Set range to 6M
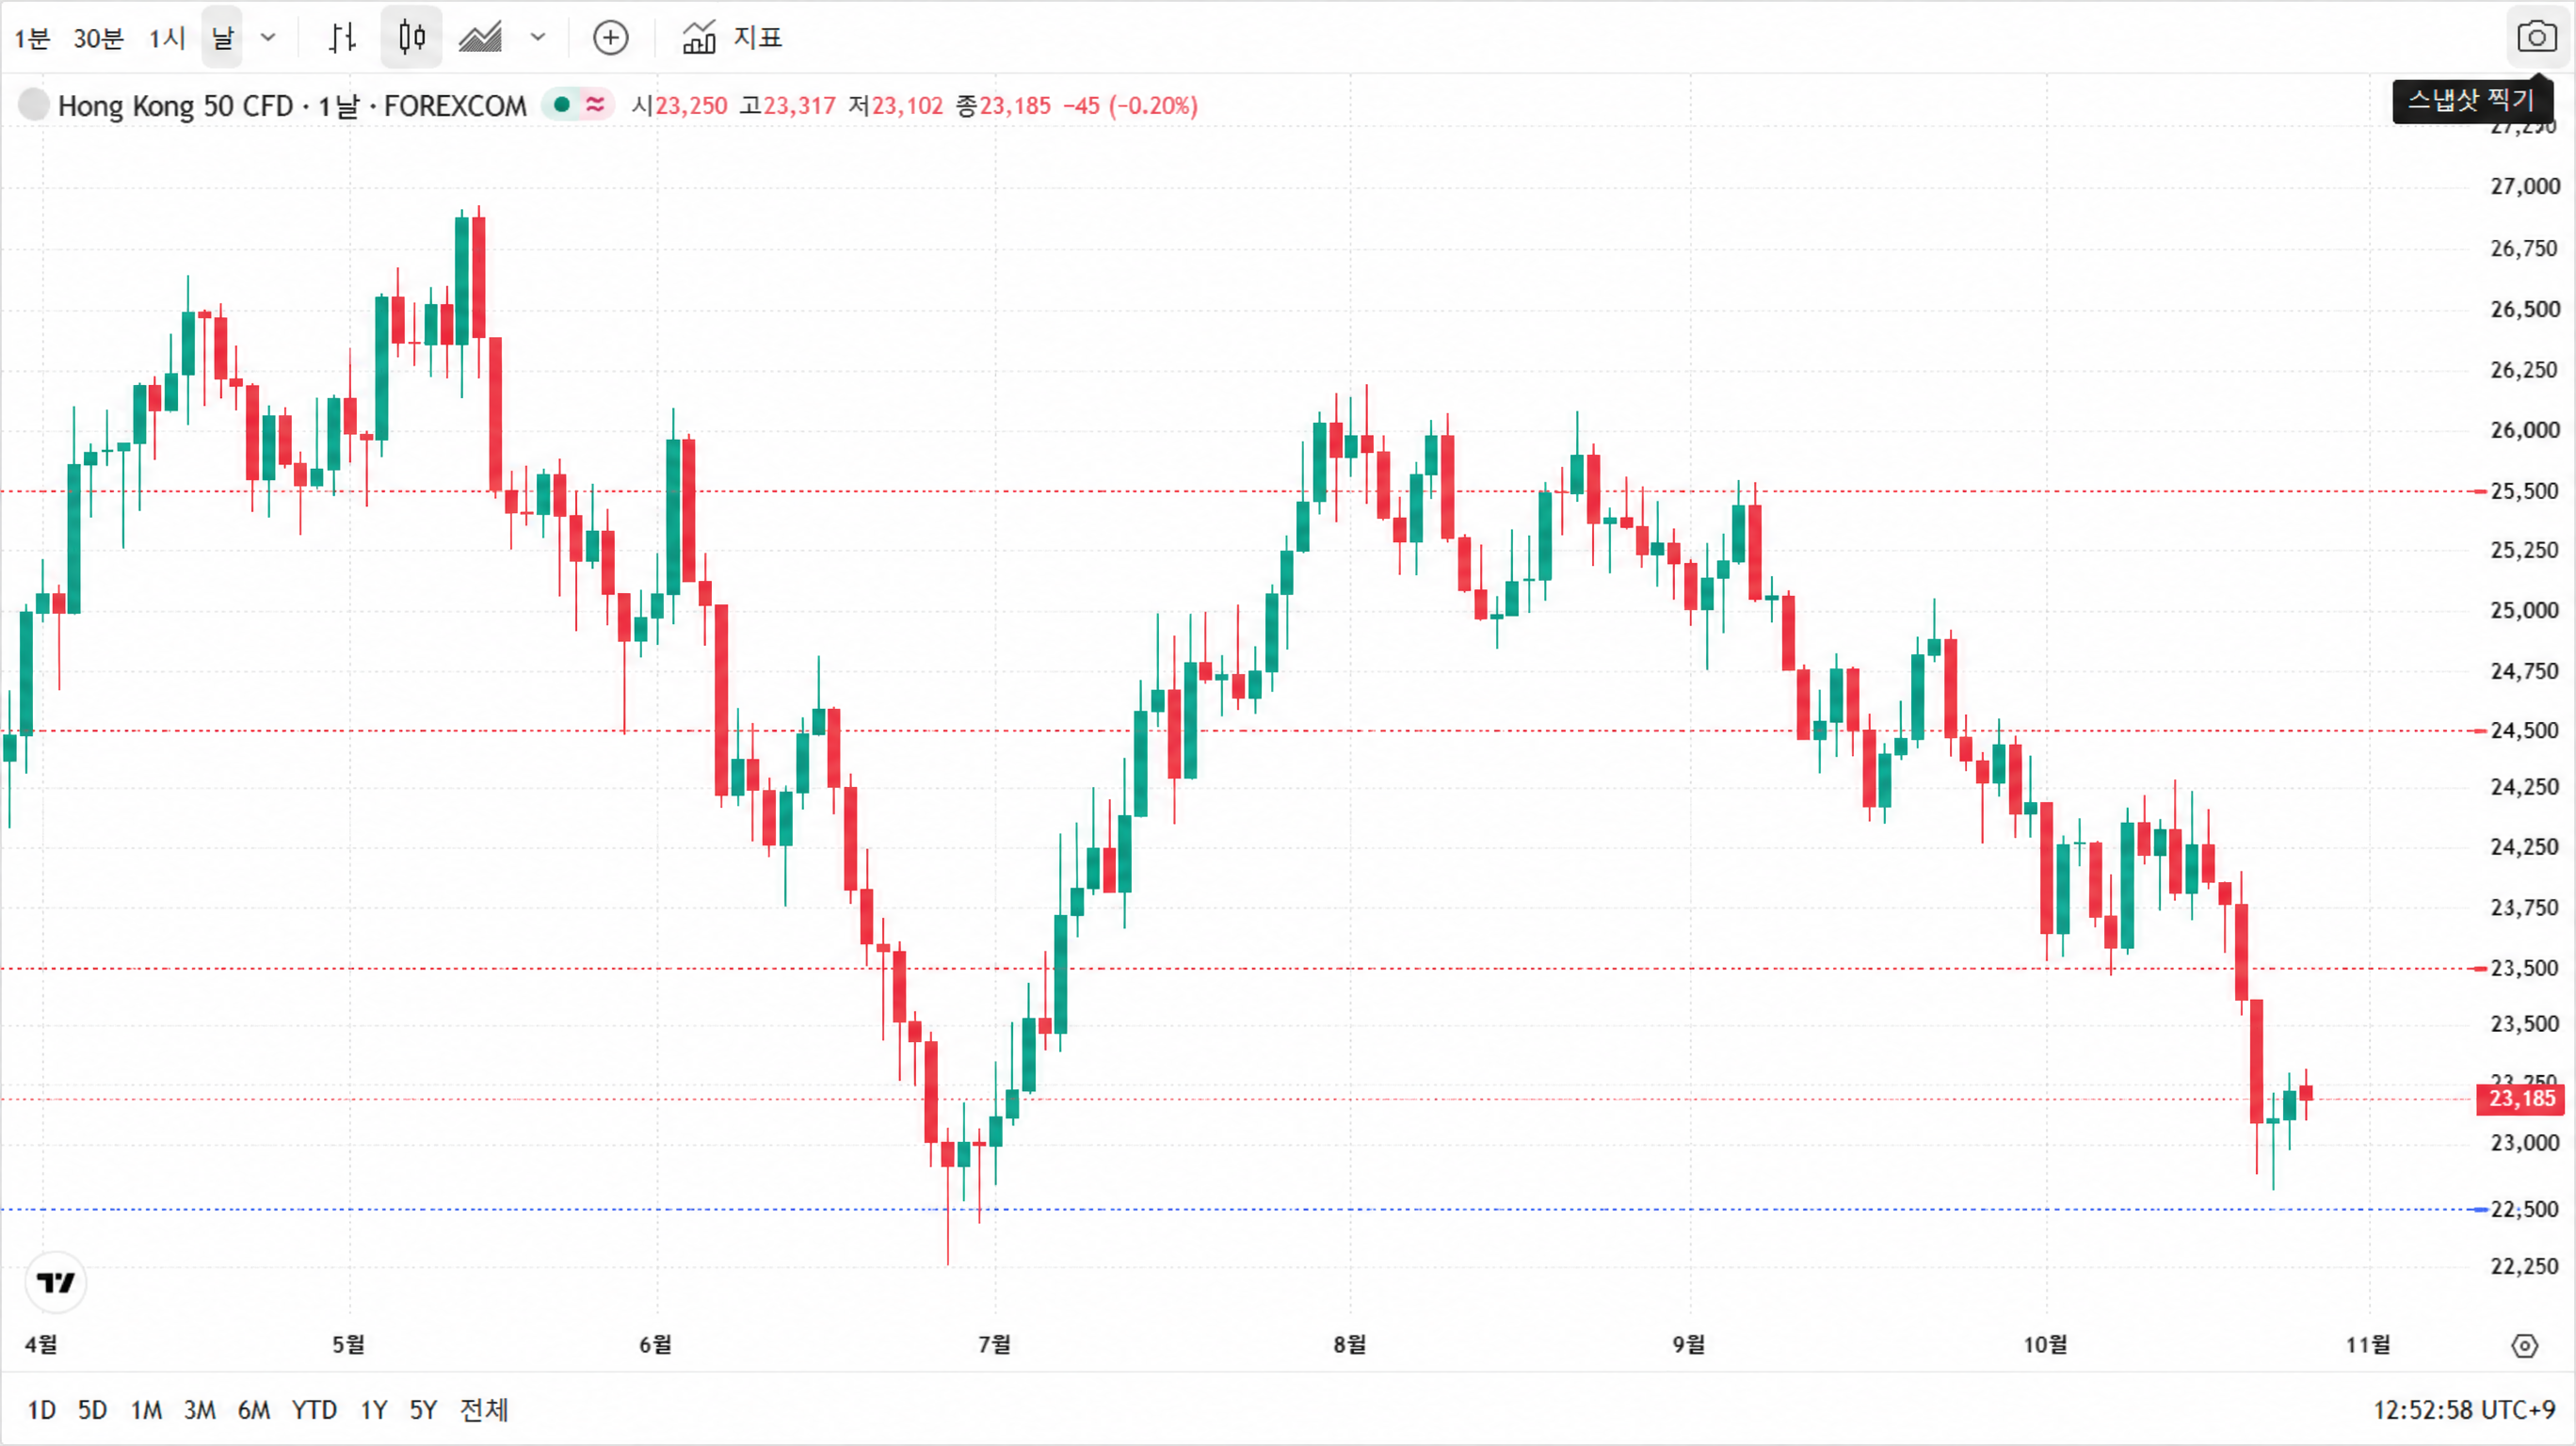 tap(254, 1411)
